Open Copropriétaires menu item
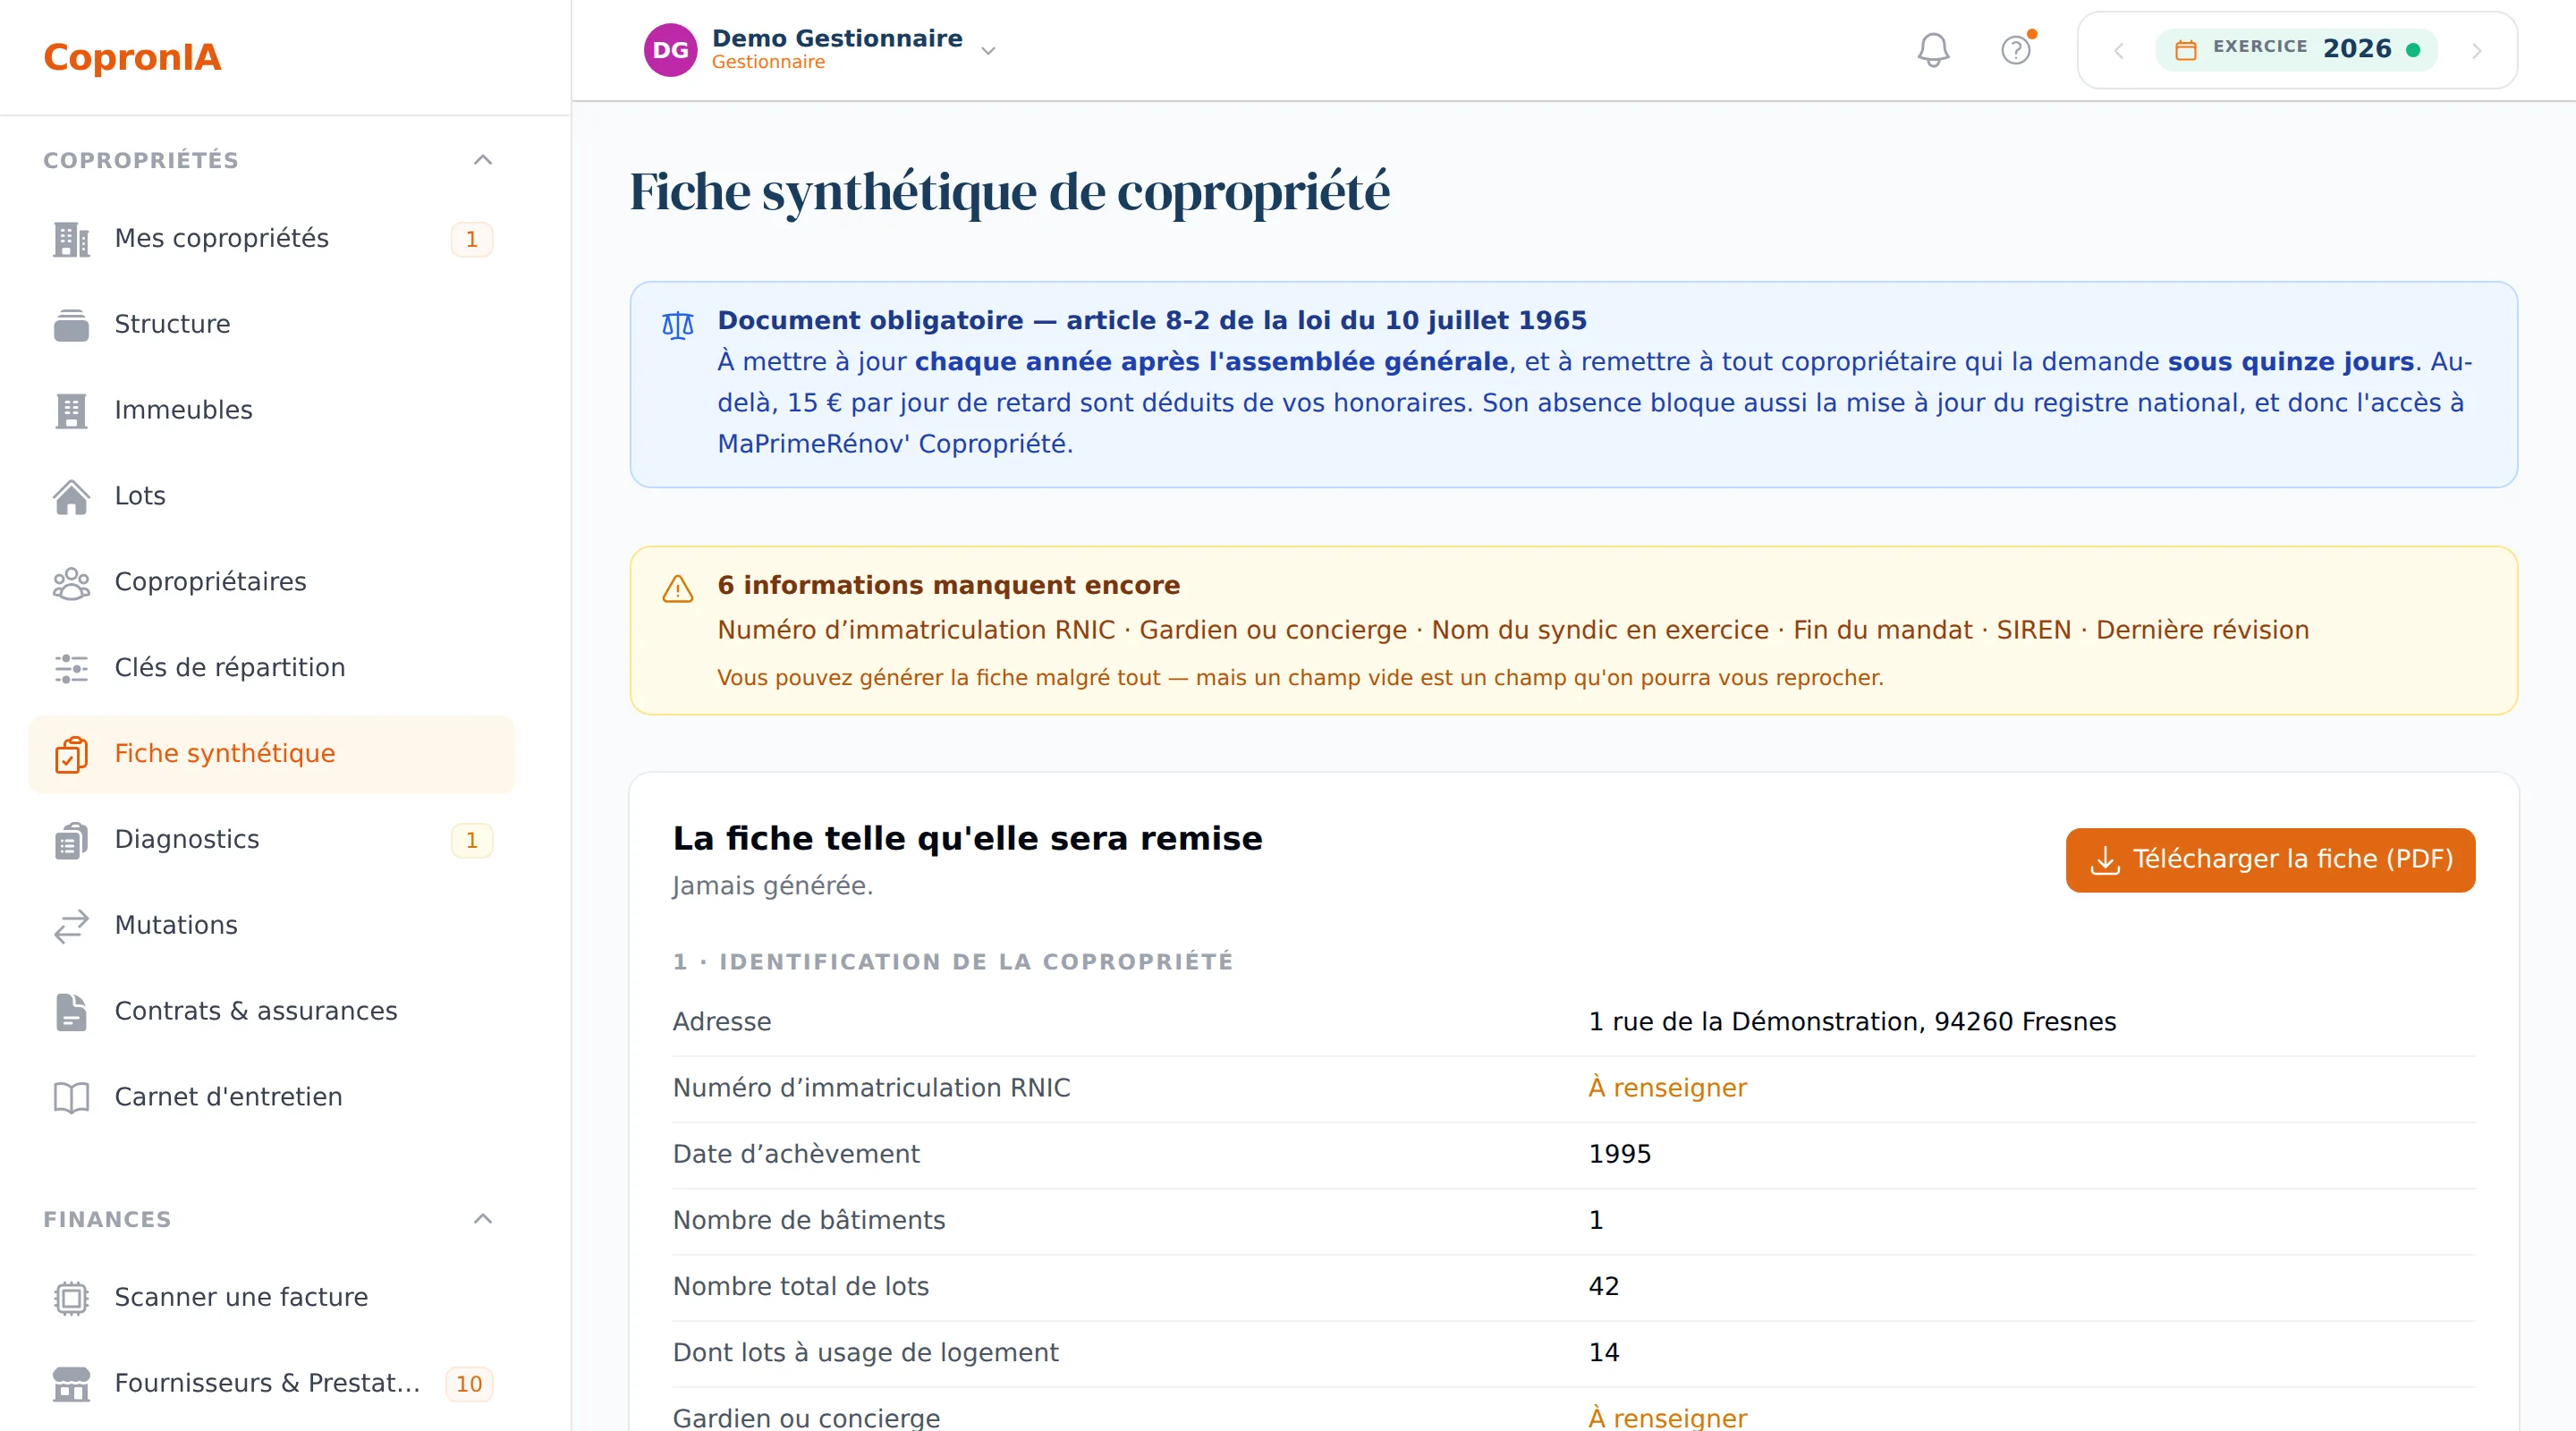 pyautogui.click(x=271, y=583)
